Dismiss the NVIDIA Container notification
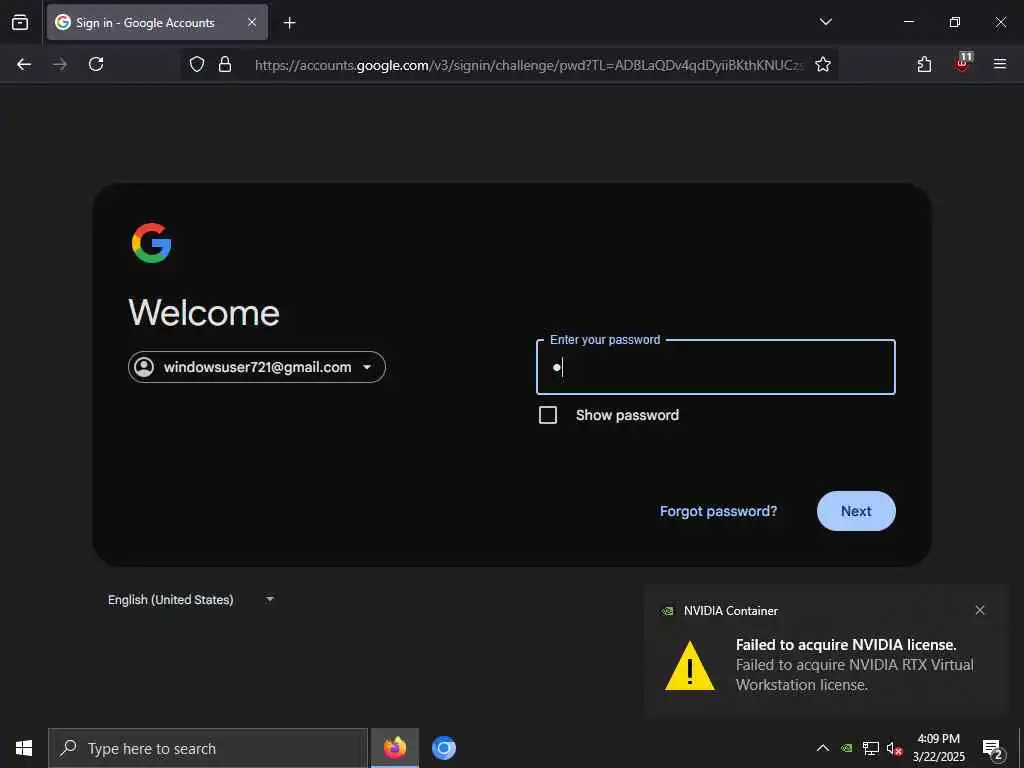 [980, 610]
